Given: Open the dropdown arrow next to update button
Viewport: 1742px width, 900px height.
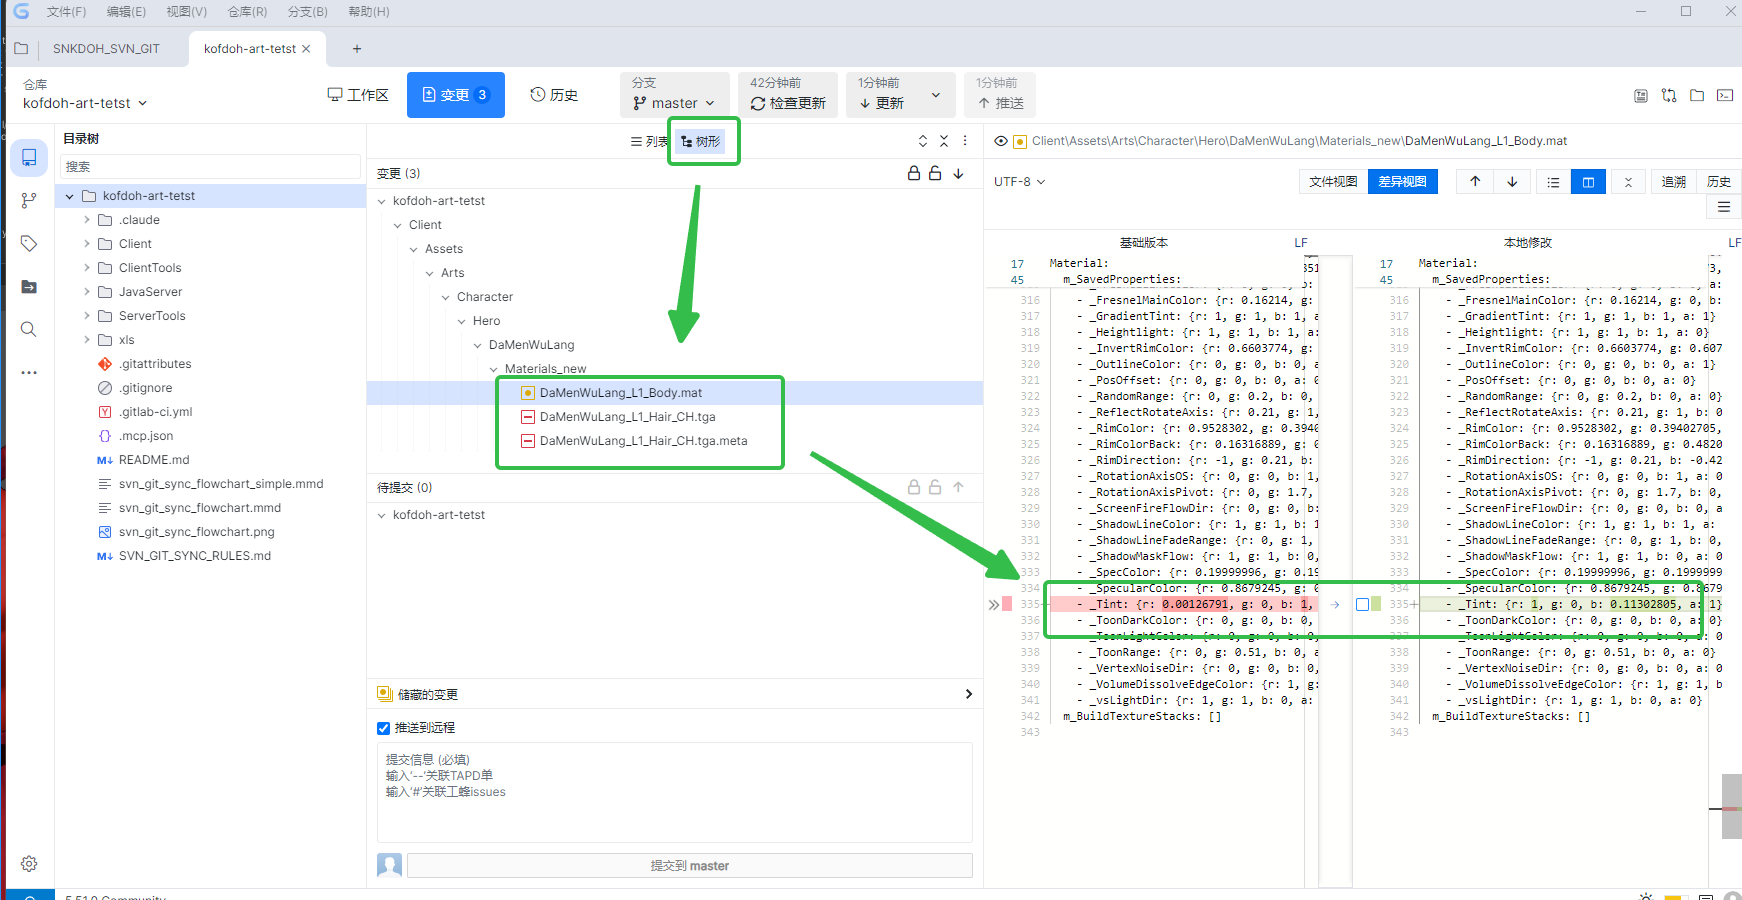Looking at the screenshot, I should coord(936,96).
